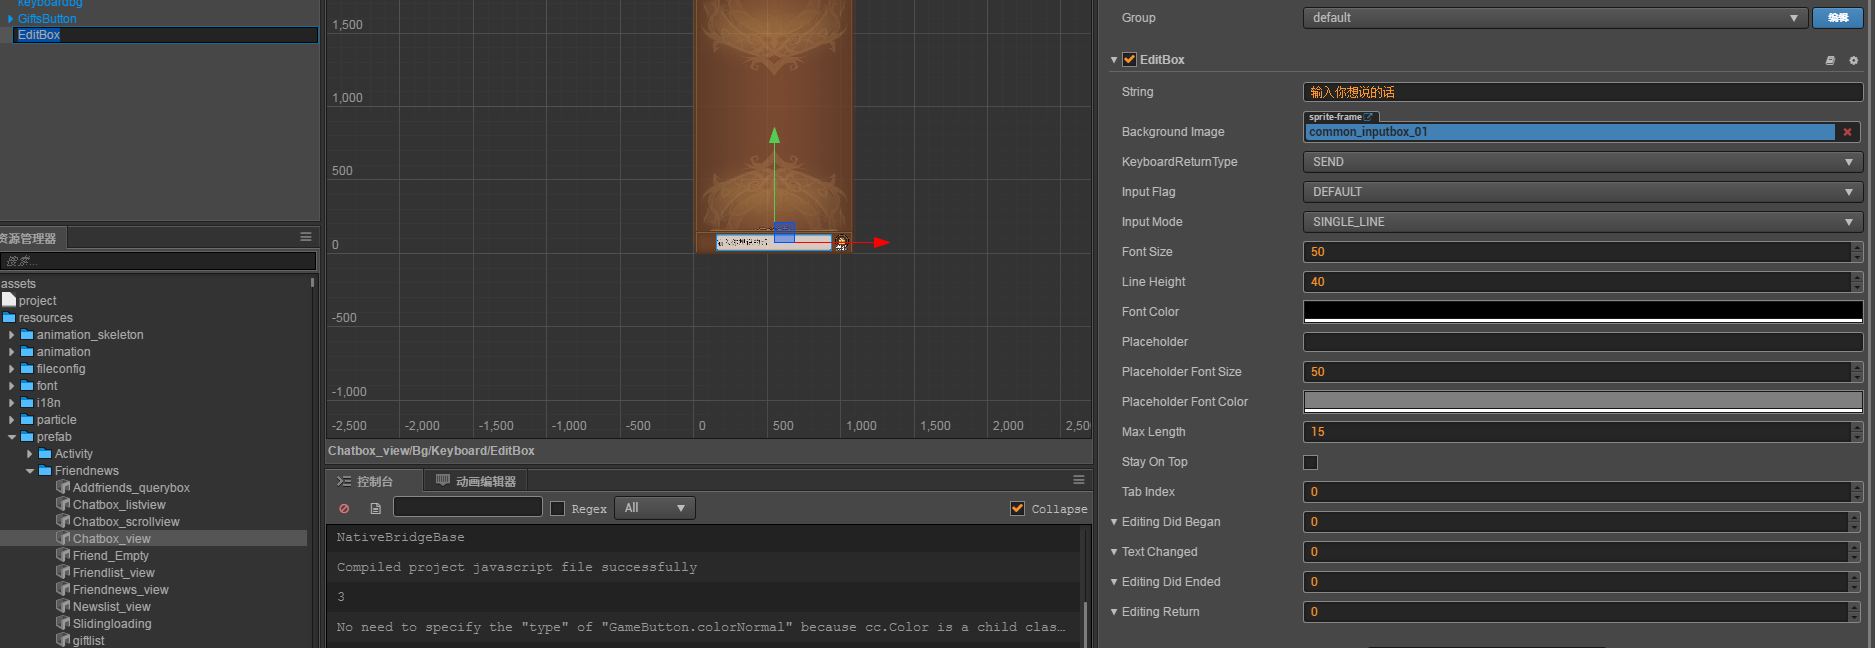1875x648 pixels.
Task: Expand the GiftsButton node arrow
Action: [10, 18]
